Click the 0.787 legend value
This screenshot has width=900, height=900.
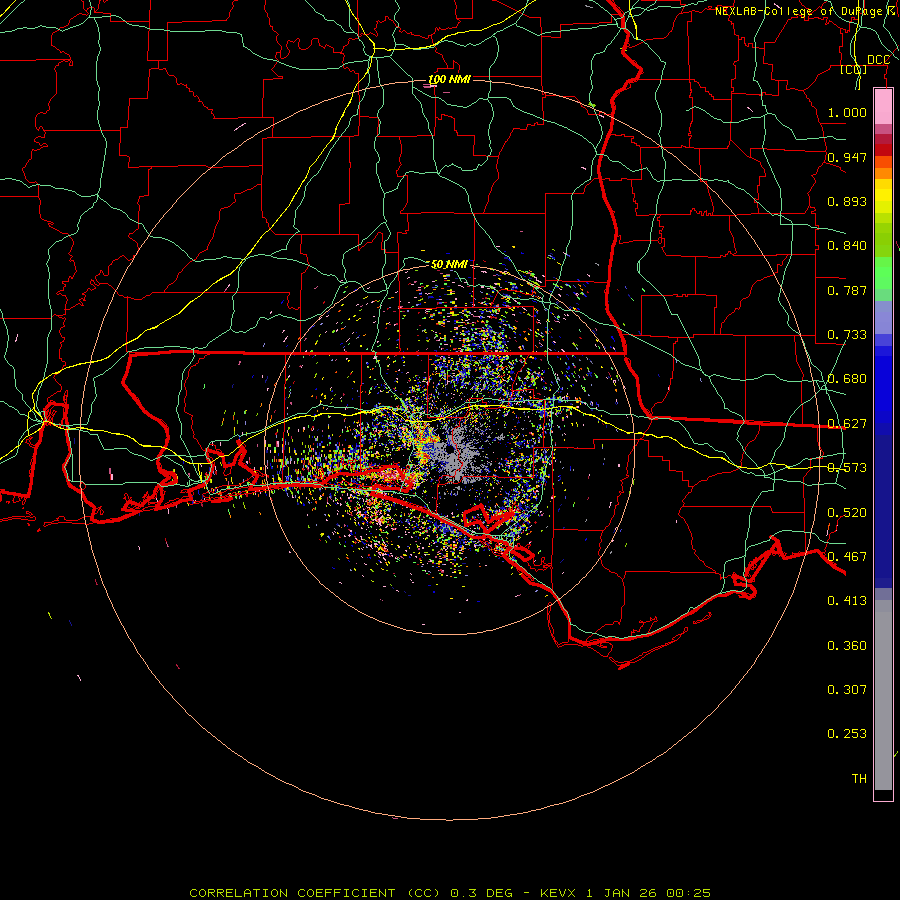(847, 290)
